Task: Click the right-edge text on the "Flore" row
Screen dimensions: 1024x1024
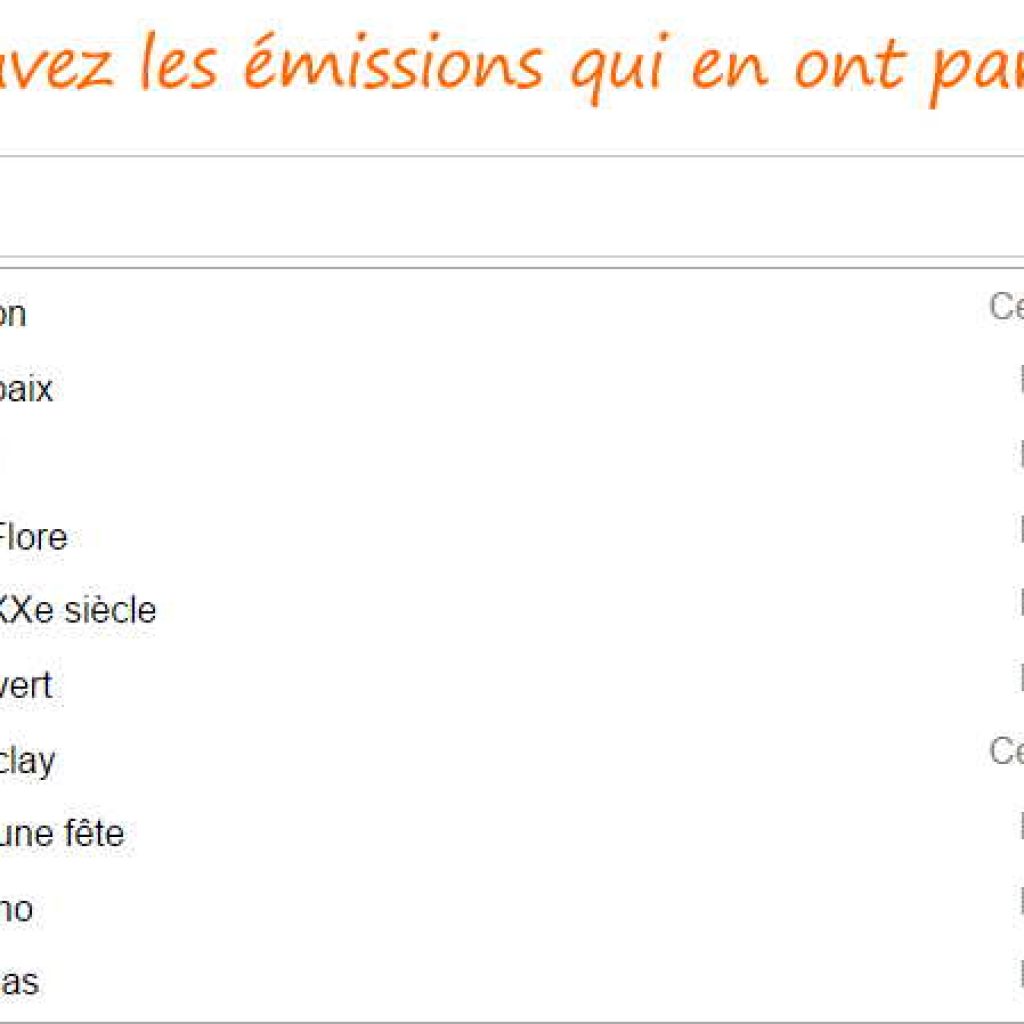Action: pyautogui.click(x=1021, y=528)
